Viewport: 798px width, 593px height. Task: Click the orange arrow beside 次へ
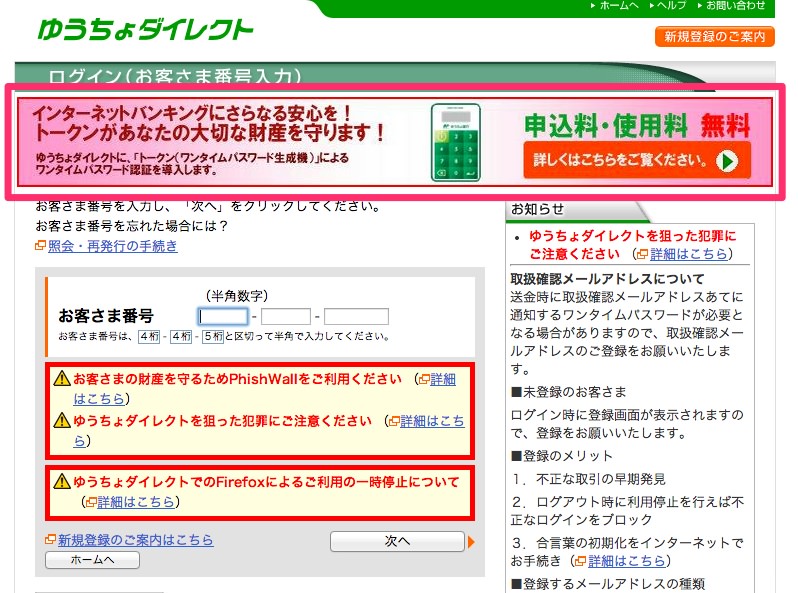[471, 542]
